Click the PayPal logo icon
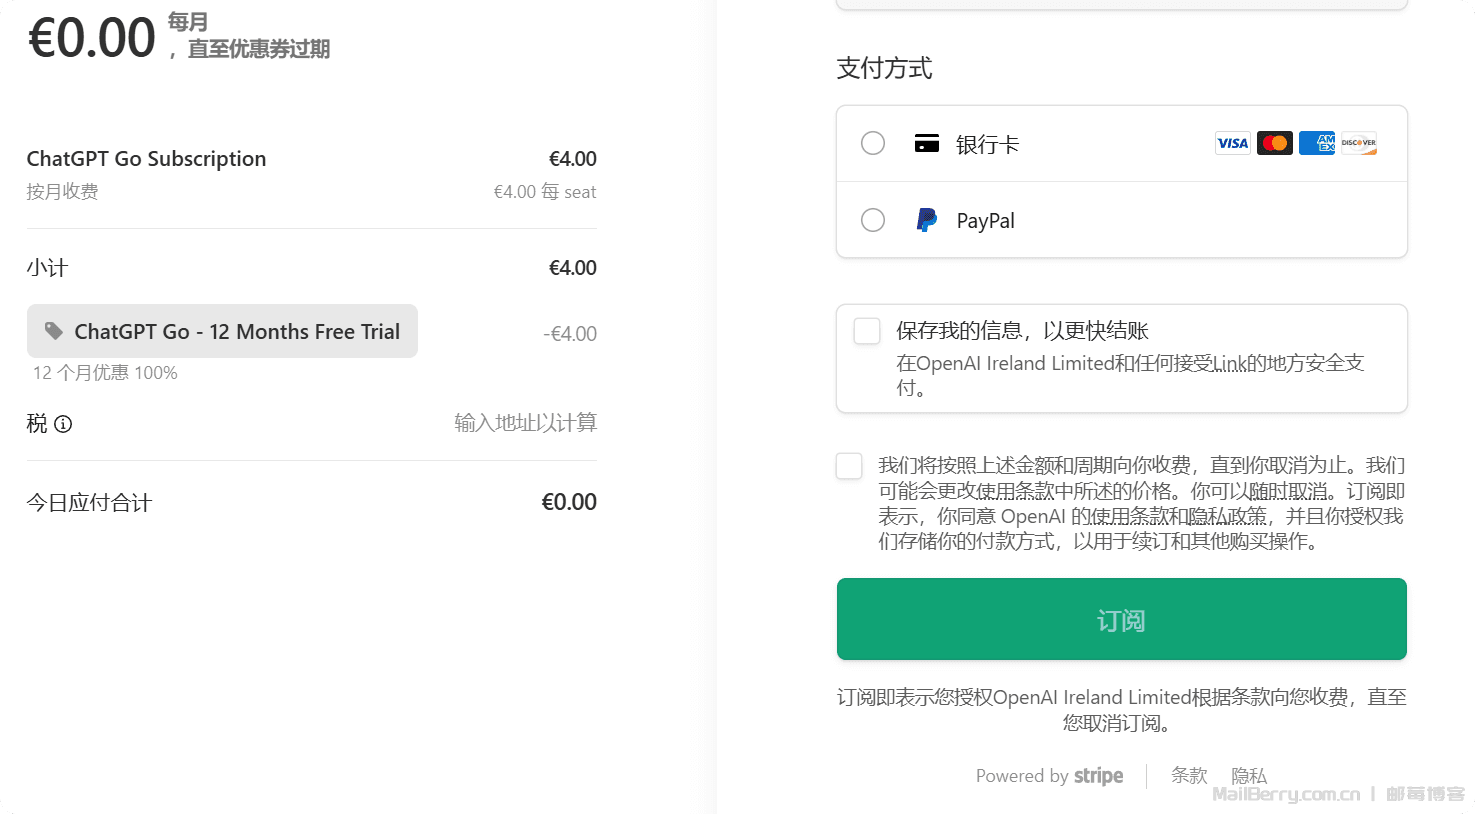 click(x=927, y=220)
